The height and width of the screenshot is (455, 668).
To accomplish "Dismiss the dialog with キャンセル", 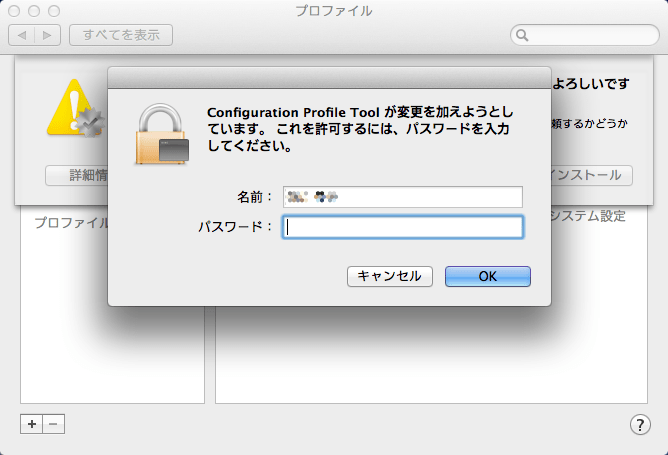I will [390, 276].
